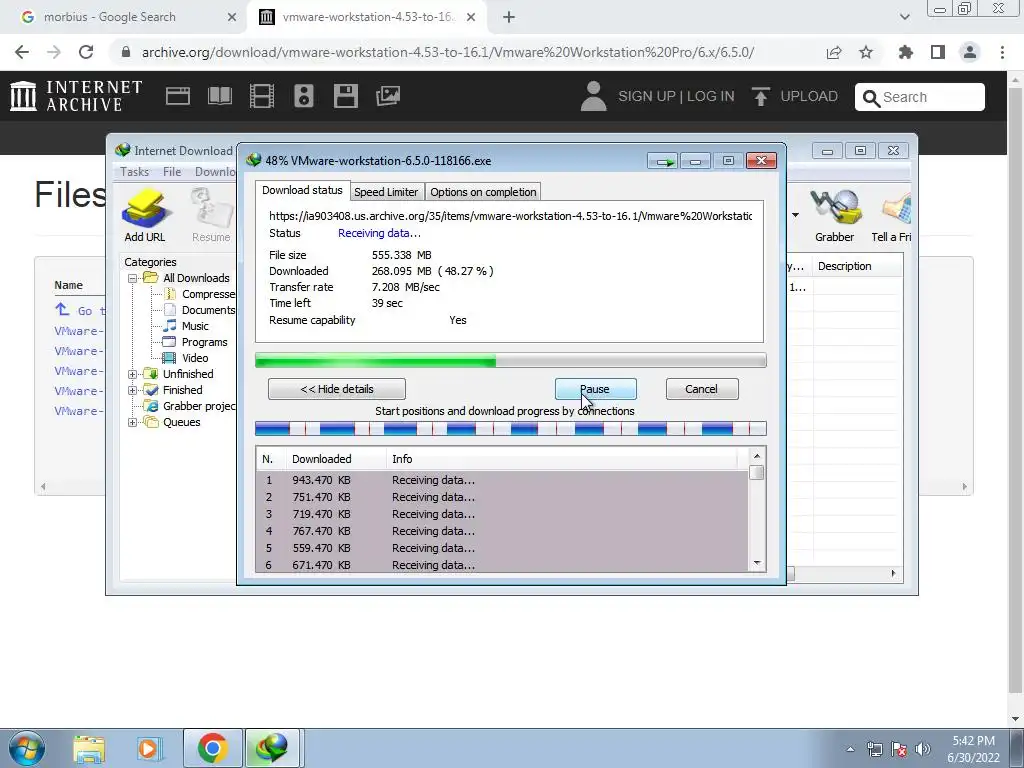This screenshot has width=1024, height=768.
Task: Click the UPLOAD link text
Action: 809,97
